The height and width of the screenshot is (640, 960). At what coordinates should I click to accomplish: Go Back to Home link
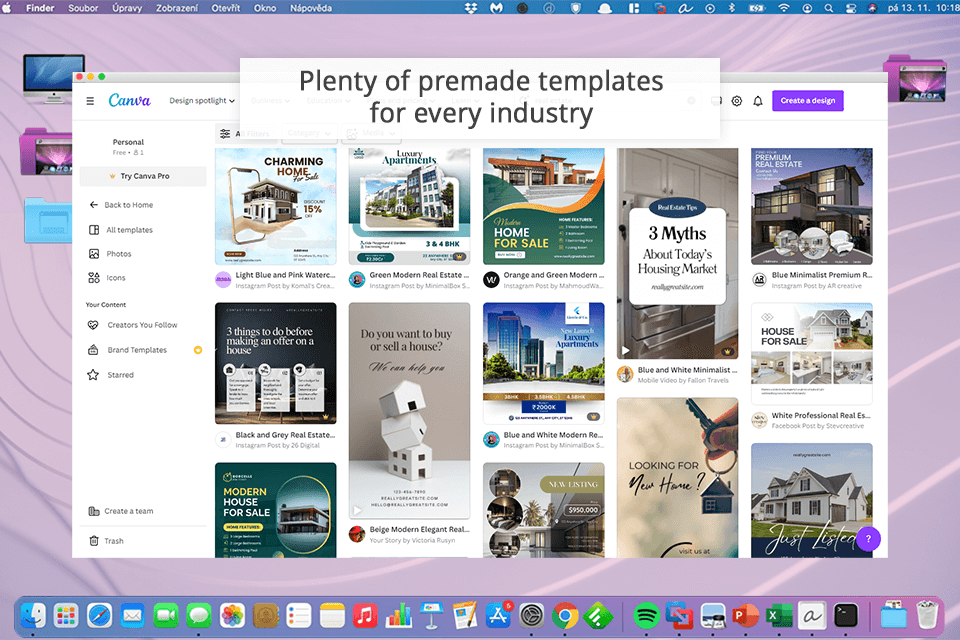(x=129, y=205)
